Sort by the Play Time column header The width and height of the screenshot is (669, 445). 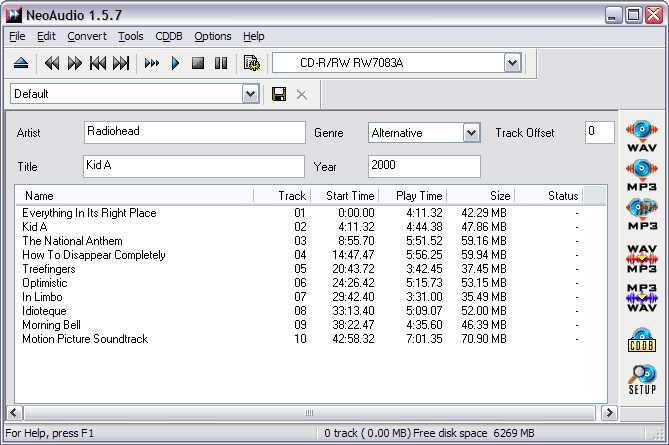413,196
